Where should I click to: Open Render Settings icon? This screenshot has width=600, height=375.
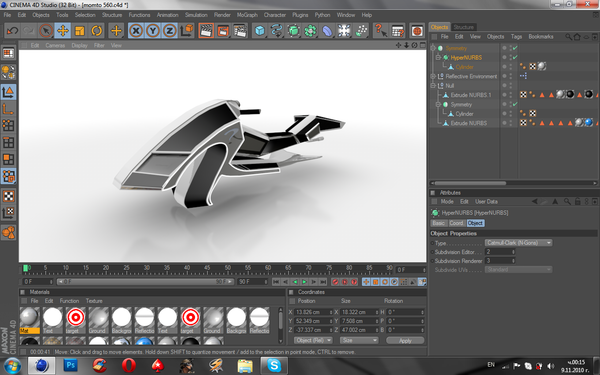[240, 31]
